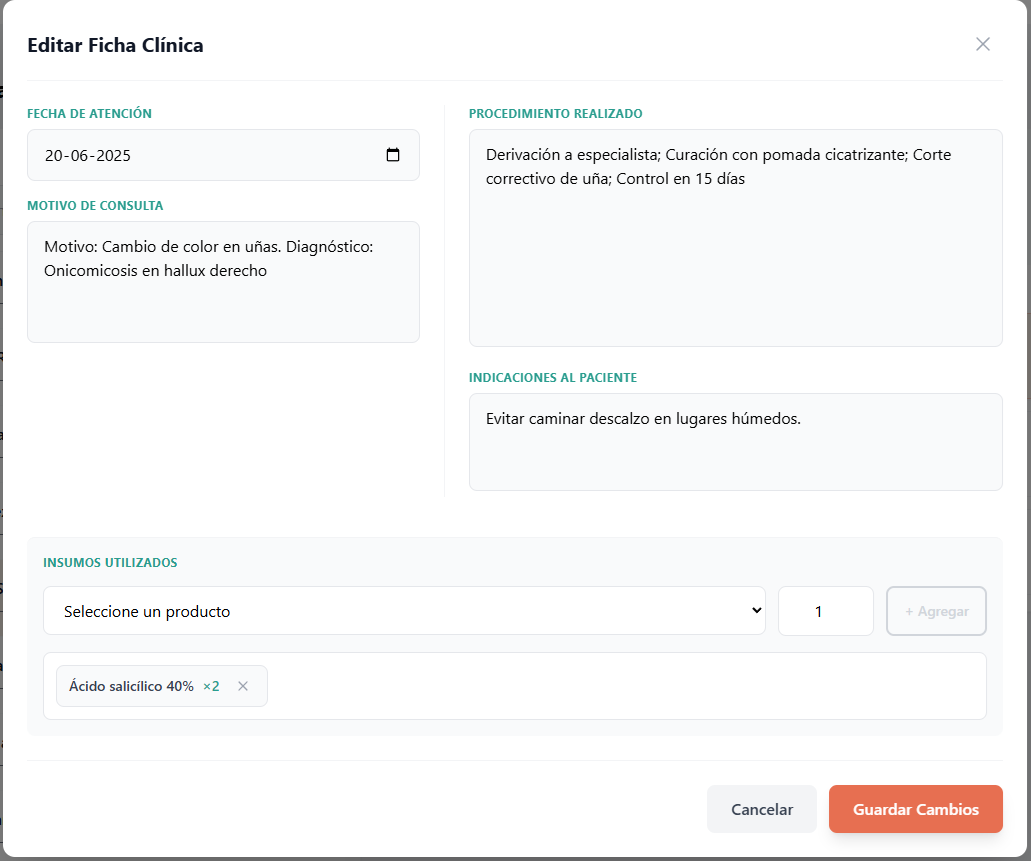Screen dimensions: 1031x861
Task: Click the Indicaciones al Paciente label
Action: (552, 378)
